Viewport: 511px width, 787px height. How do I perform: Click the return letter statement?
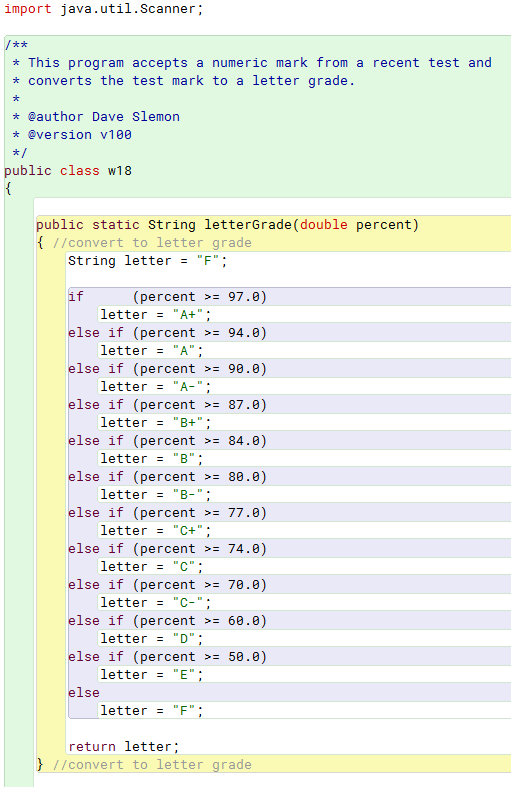(x=123, y=746)
